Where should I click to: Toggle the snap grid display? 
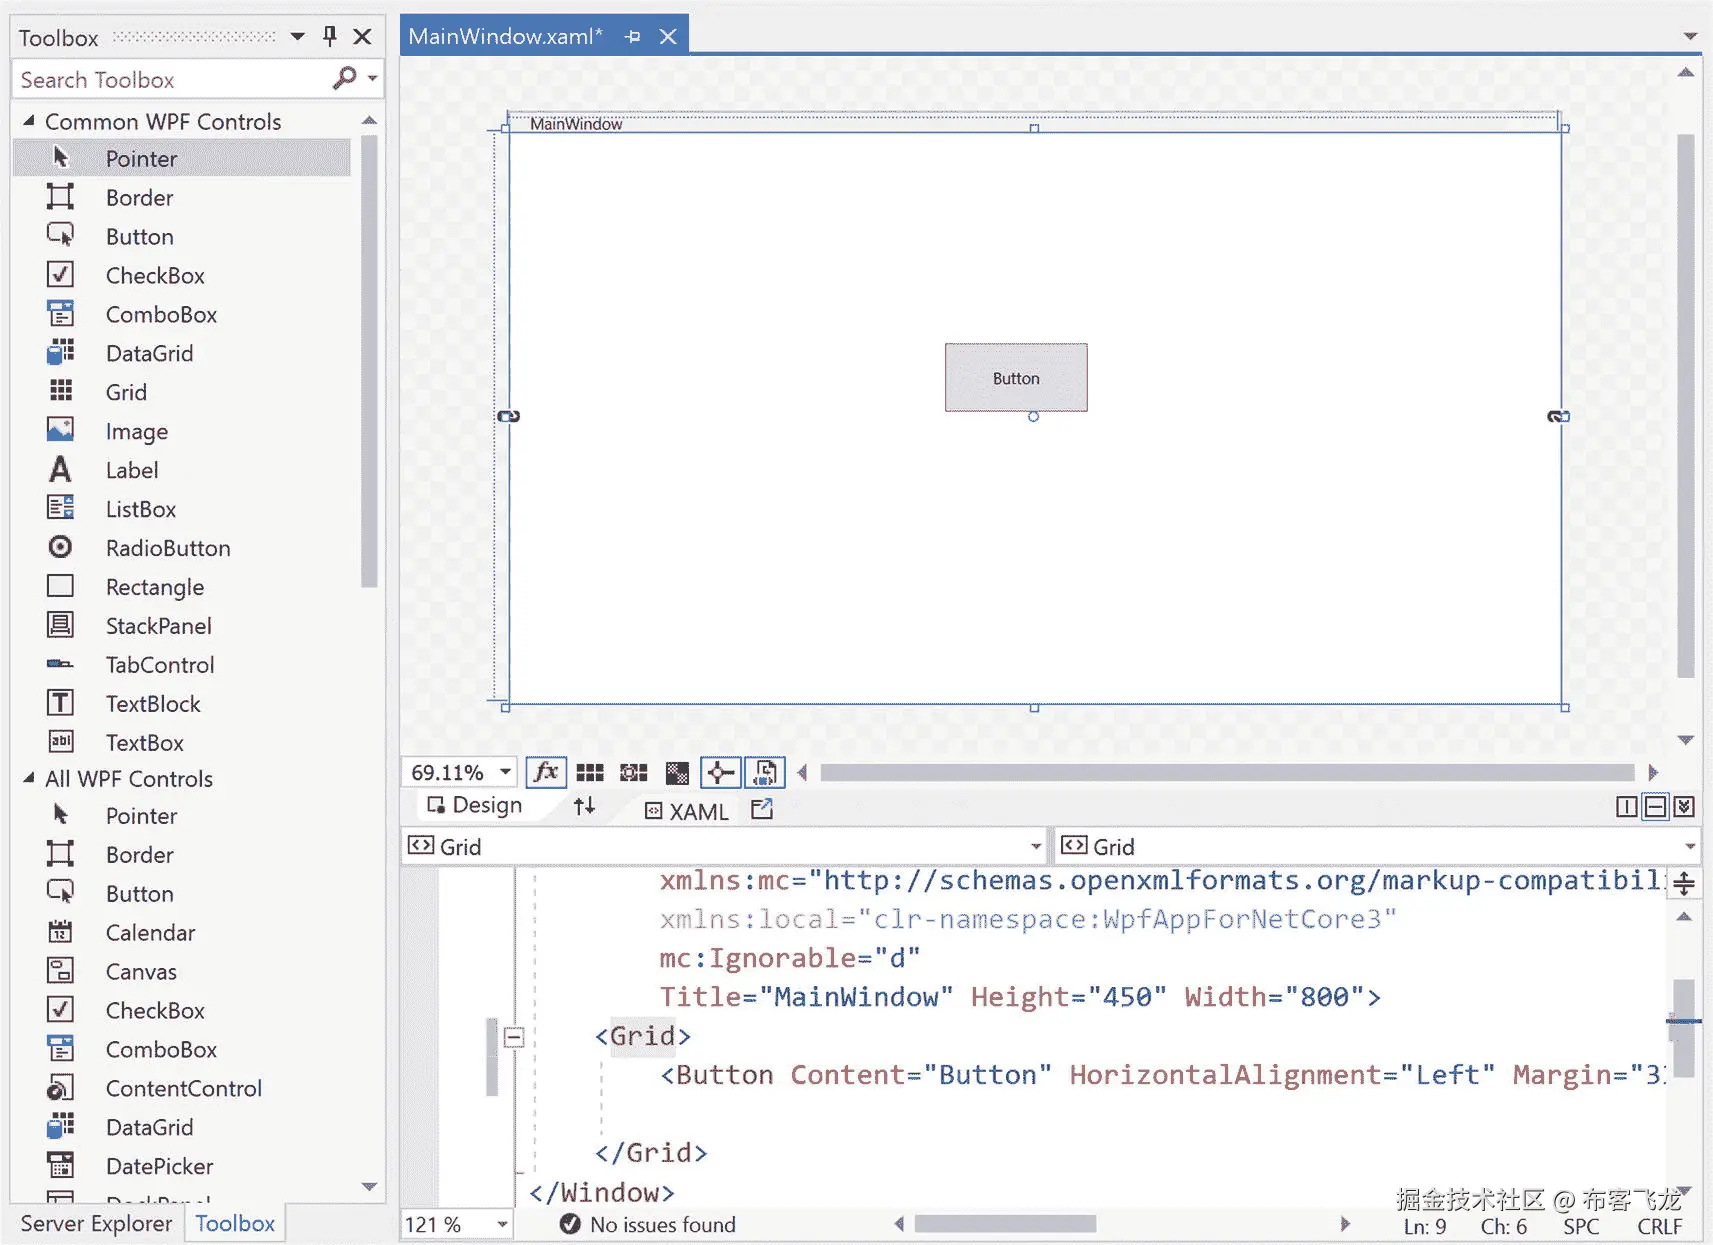pyautogui.click(x=591, y=771)
